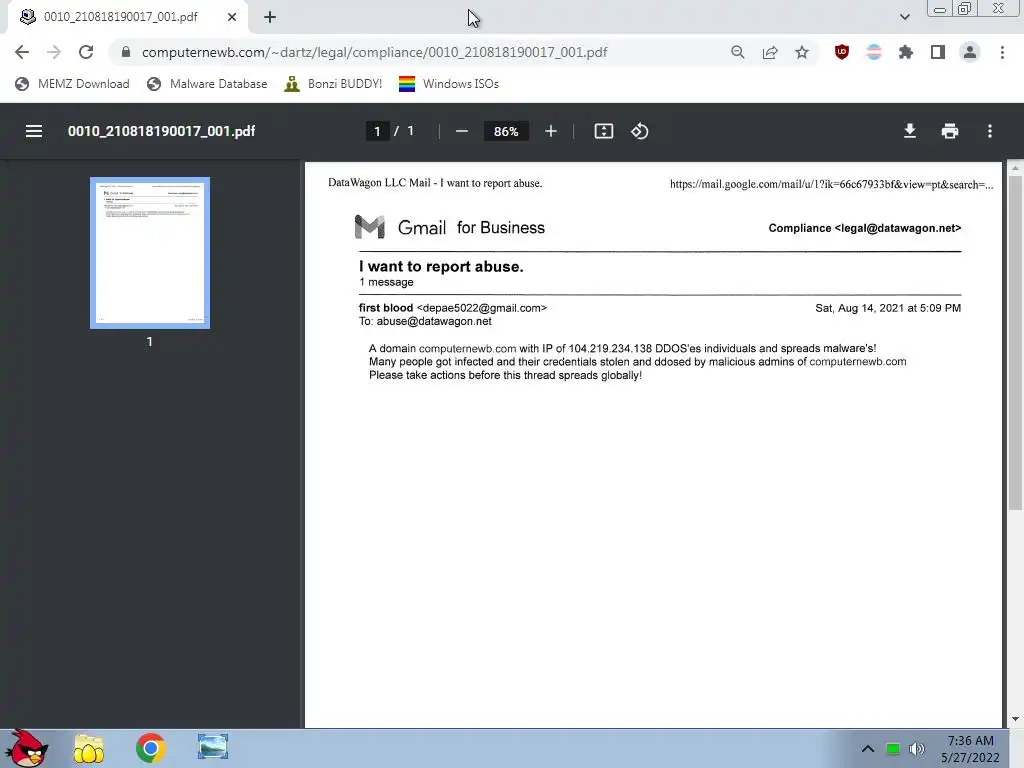Click the mail.google.com URL in the PDF header
This screenshot has width=1024, height=768.
coord(831,184)
